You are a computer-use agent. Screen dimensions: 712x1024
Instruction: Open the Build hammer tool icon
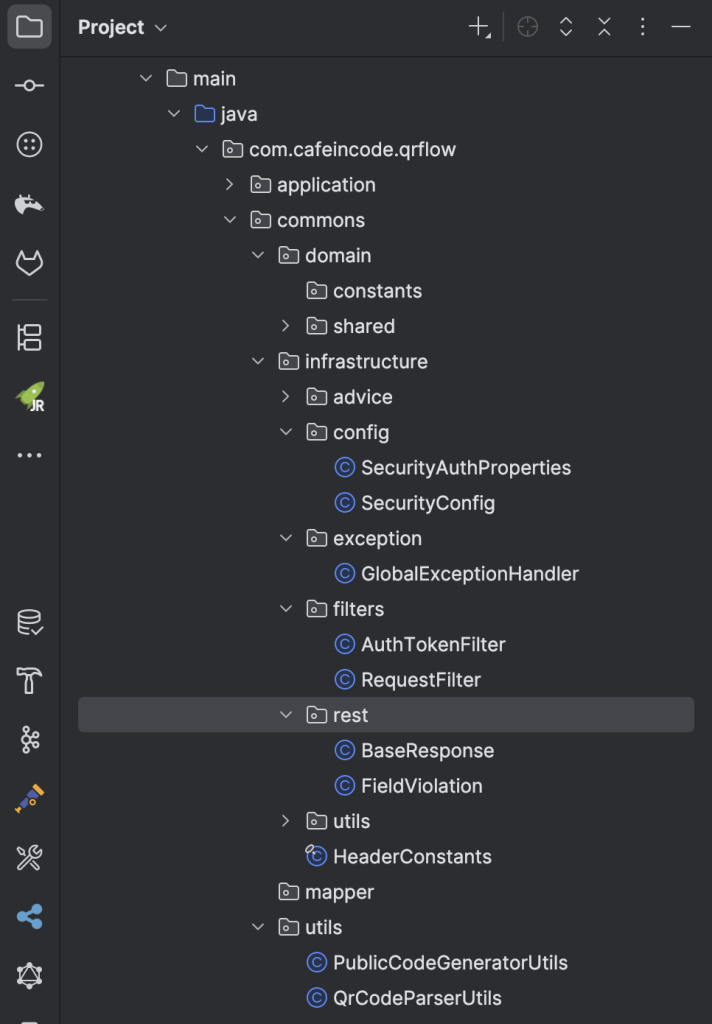coord(30,681)
